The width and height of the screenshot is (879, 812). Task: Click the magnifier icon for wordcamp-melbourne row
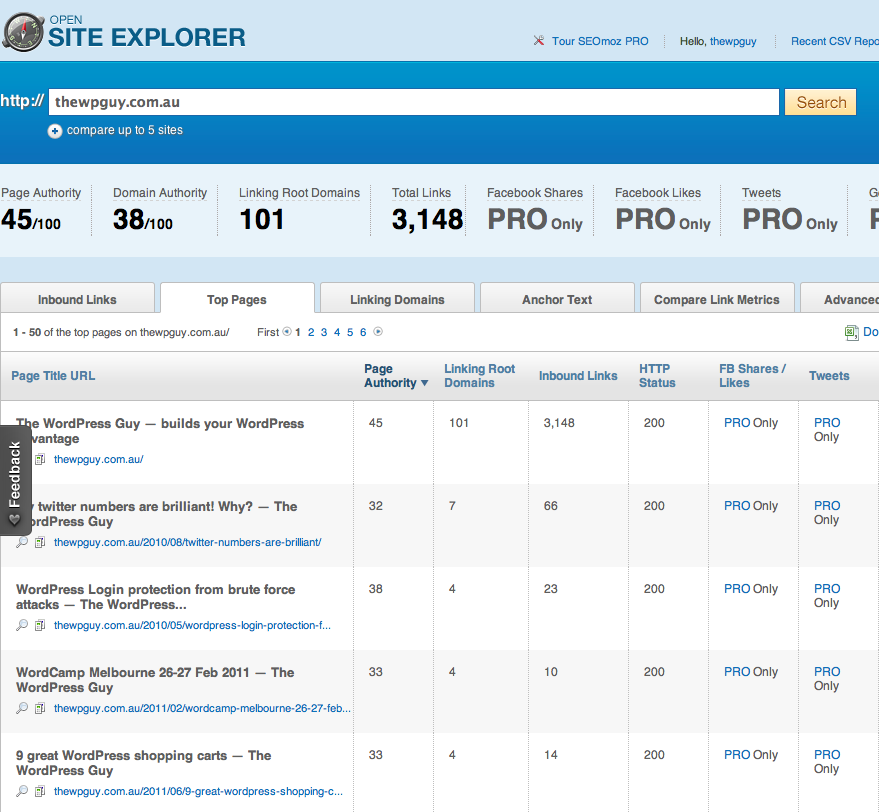[22, 708]
